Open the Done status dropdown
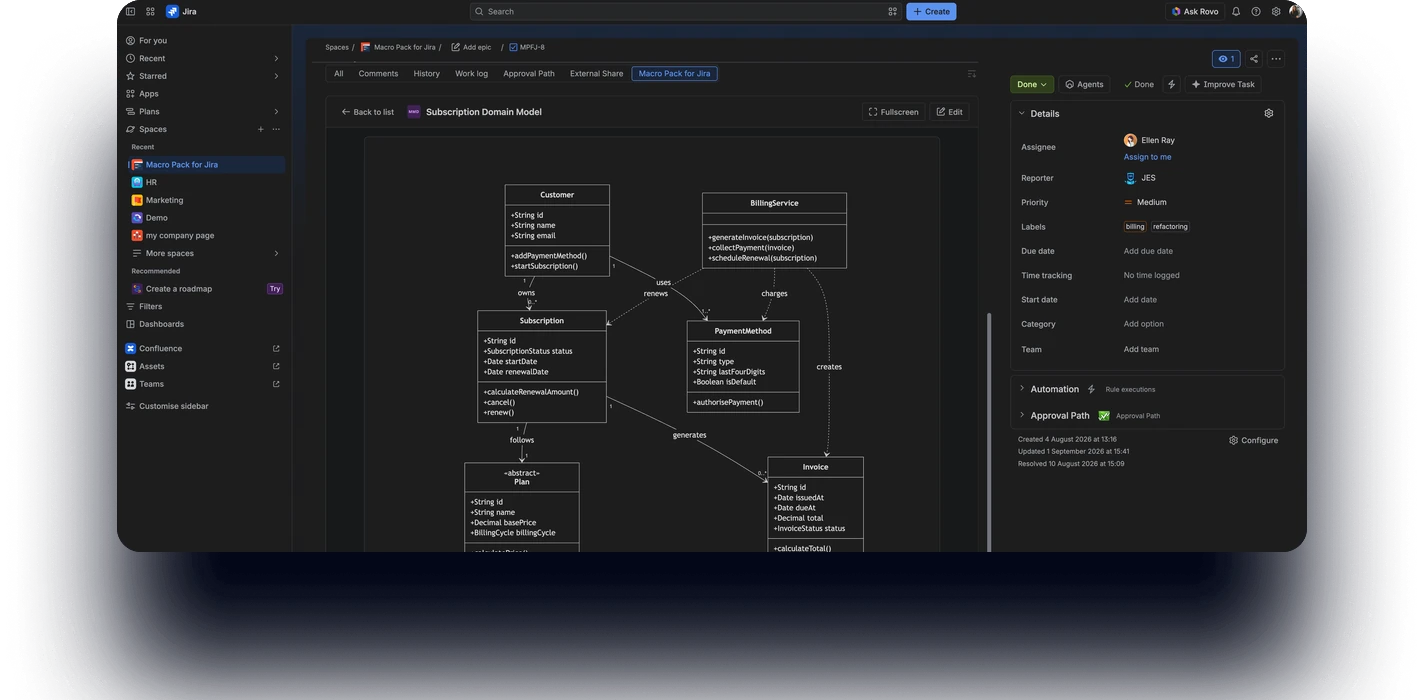The height and width of the screenshot is (700, 1424). pos(1032,84)
